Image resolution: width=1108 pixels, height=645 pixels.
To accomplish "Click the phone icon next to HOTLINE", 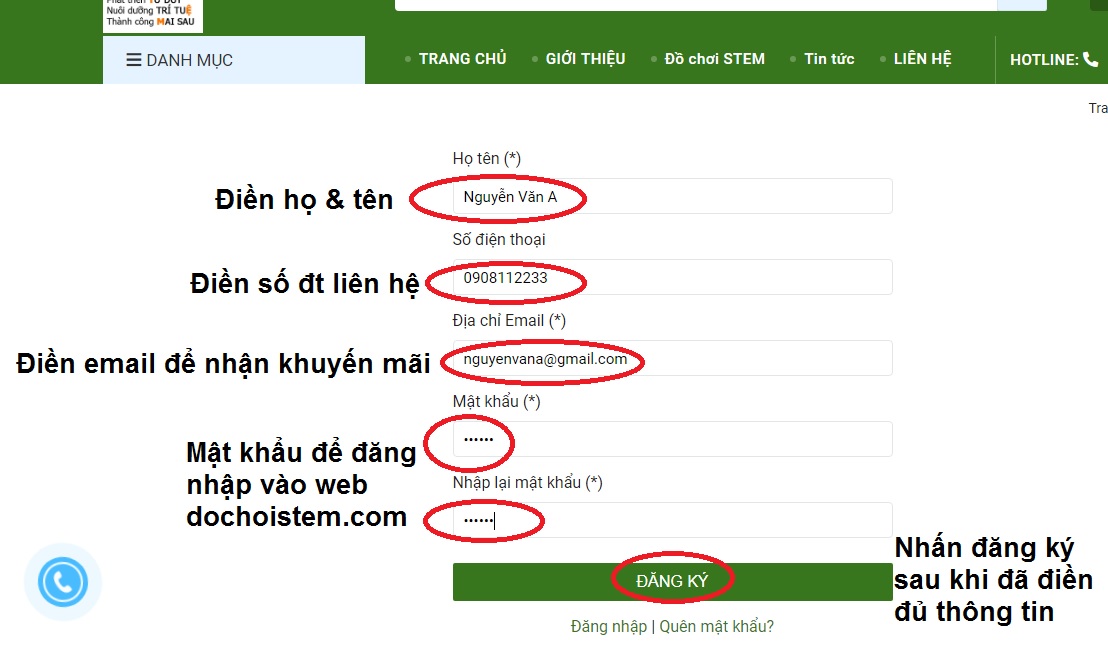I will click(1090, 59).
